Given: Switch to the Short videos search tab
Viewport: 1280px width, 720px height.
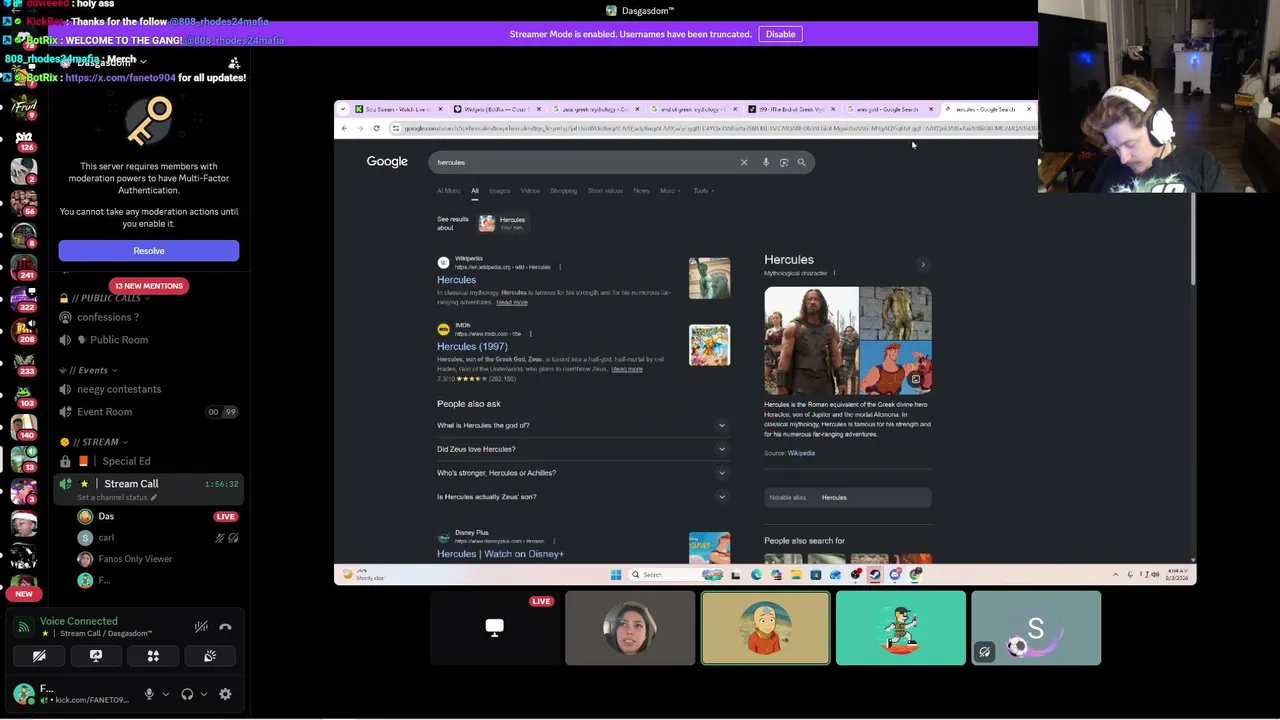Looking at the screenshot, I should pyautogui.click(x=605, y=190).
